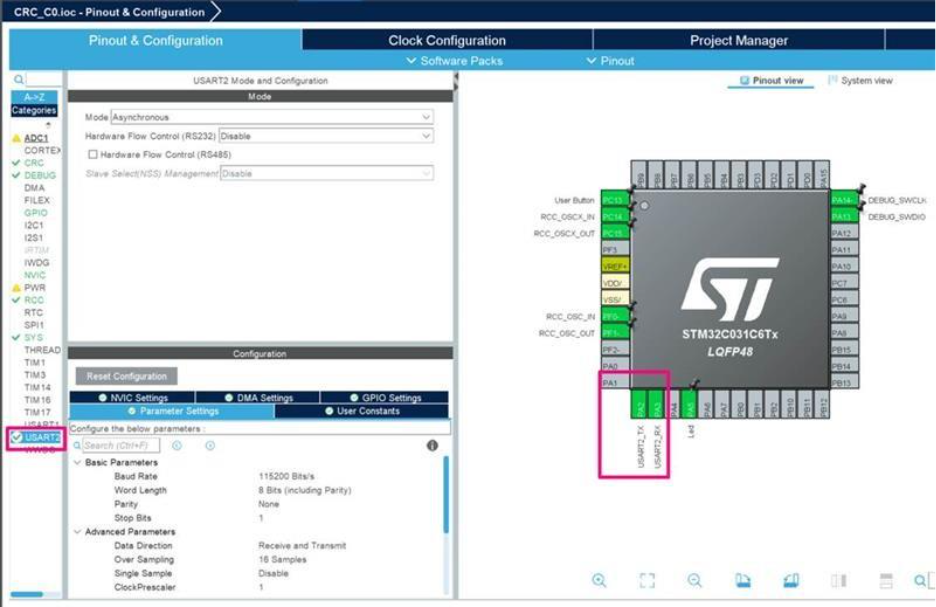Open the NVIC Settings tab
This screenshot has height=607, width=936.
click(x=133, y=398)
